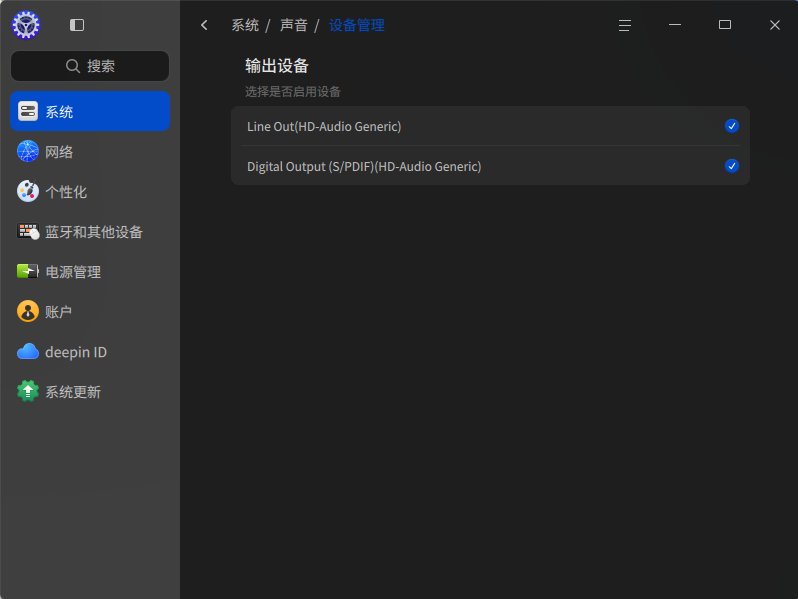Click the 蓝牙和其他设备 keyboard icon
Screen dimensions: 798x599
[x=28, y=232]
